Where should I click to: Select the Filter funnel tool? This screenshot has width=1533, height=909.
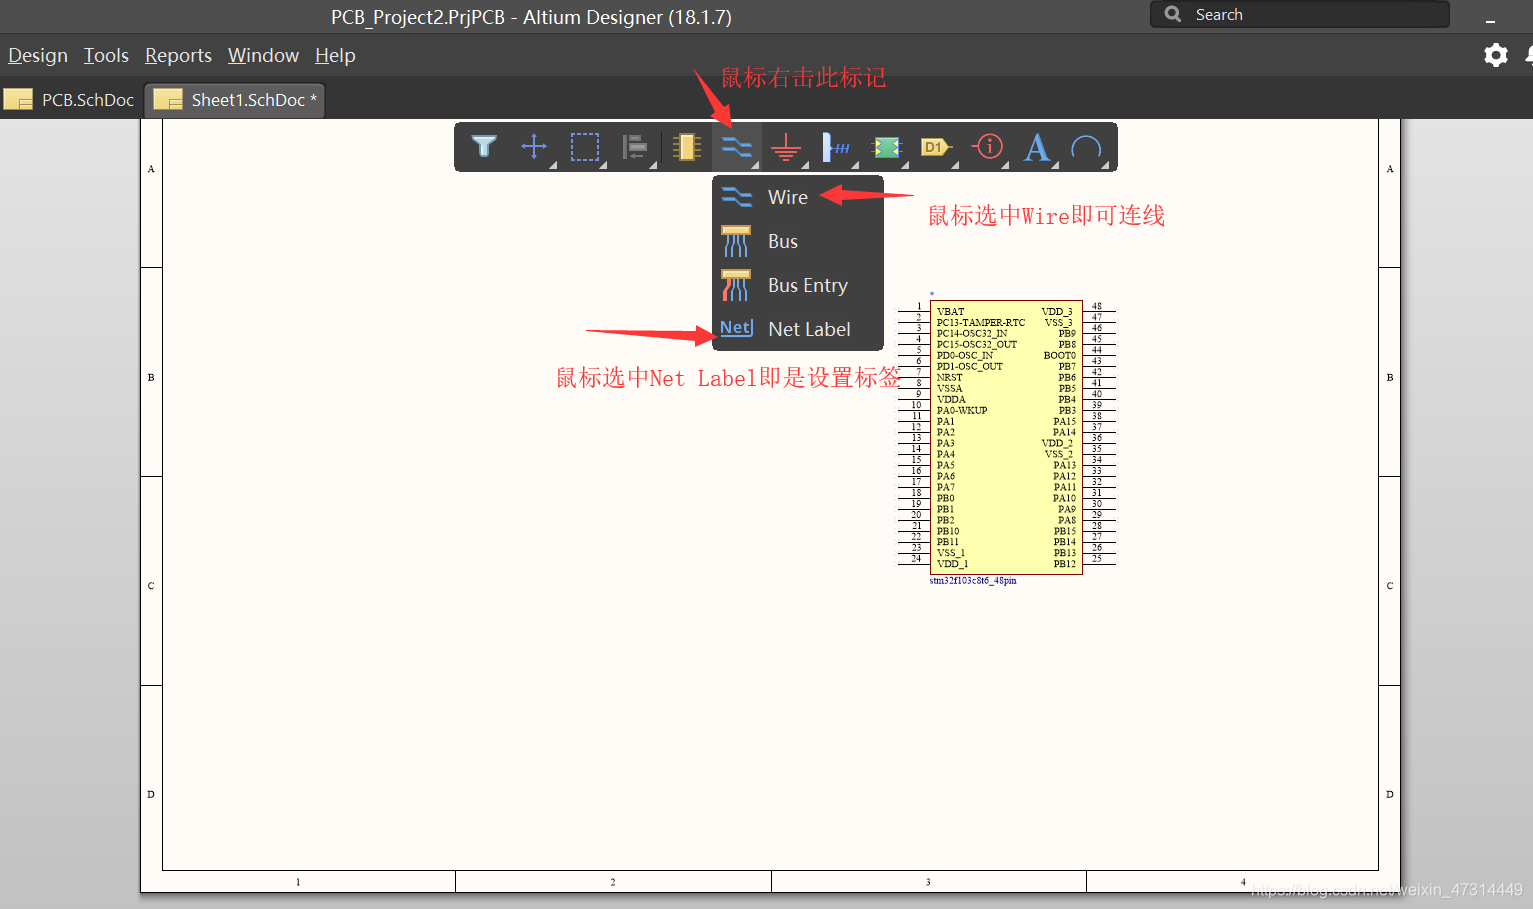484,147
